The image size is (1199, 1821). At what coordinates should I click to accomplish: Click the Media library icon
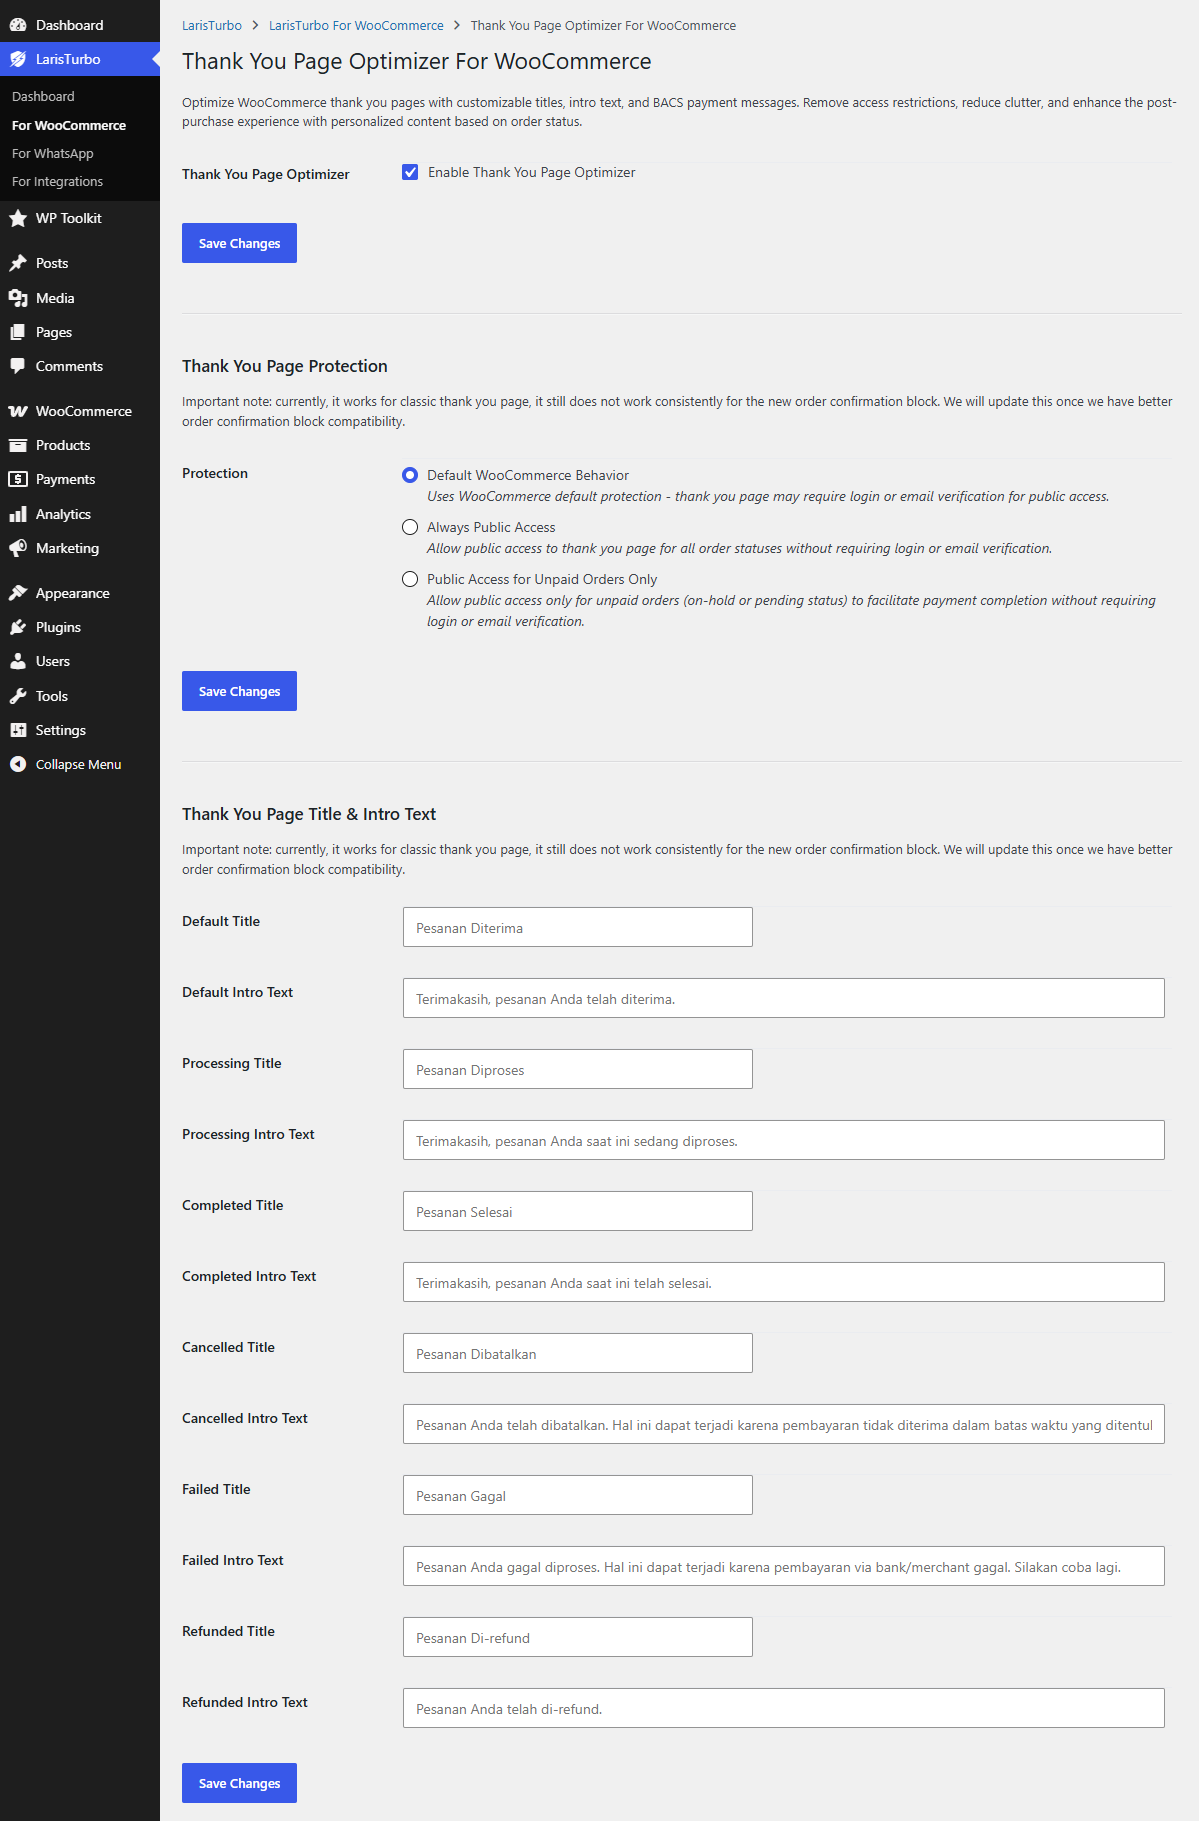18,298
